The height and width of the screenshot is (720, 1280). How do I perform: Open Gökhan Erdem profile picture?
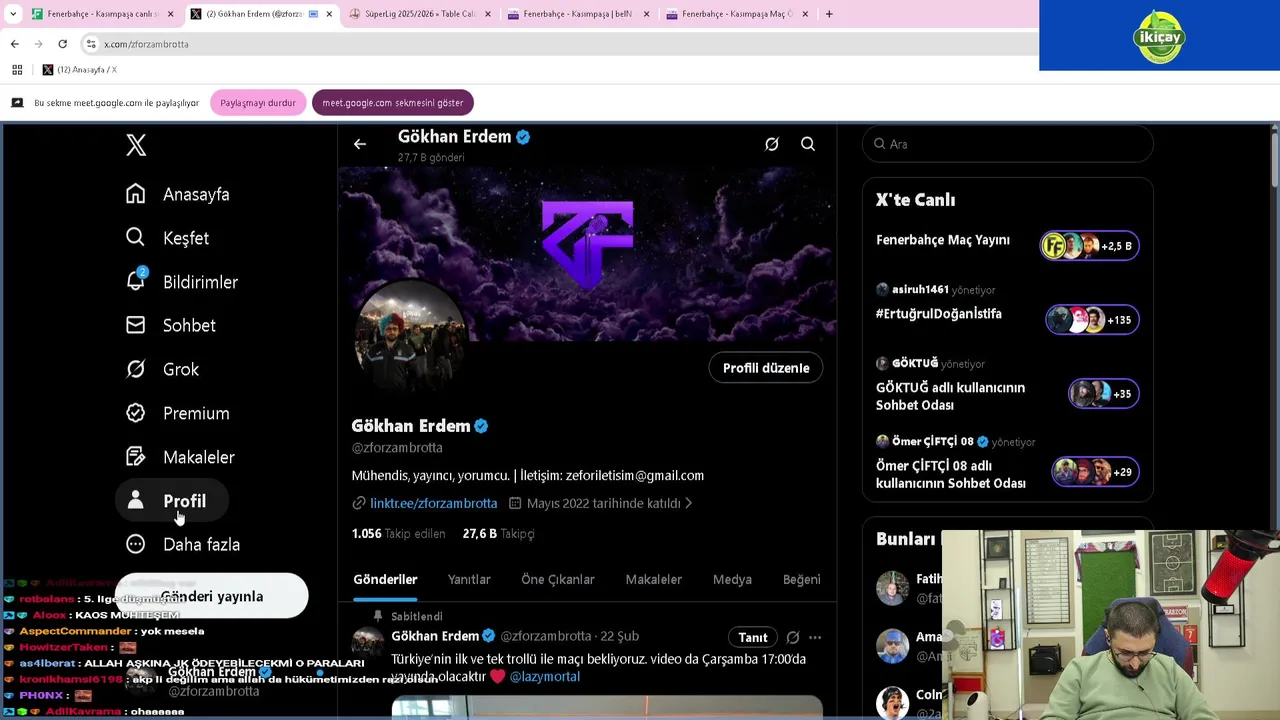pyautogui.click(x=410, y=335)
